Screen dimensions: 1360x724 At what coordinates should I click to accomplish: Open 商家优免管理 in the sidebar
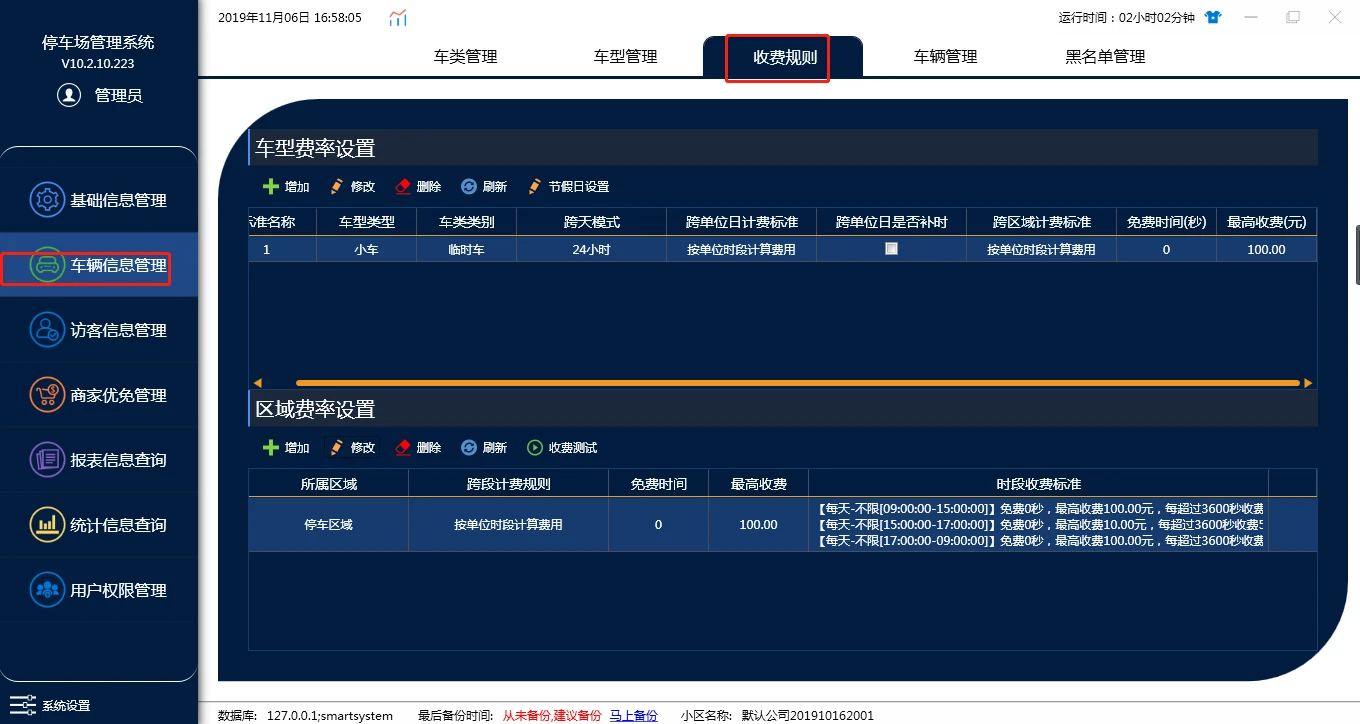pos(98,395)
